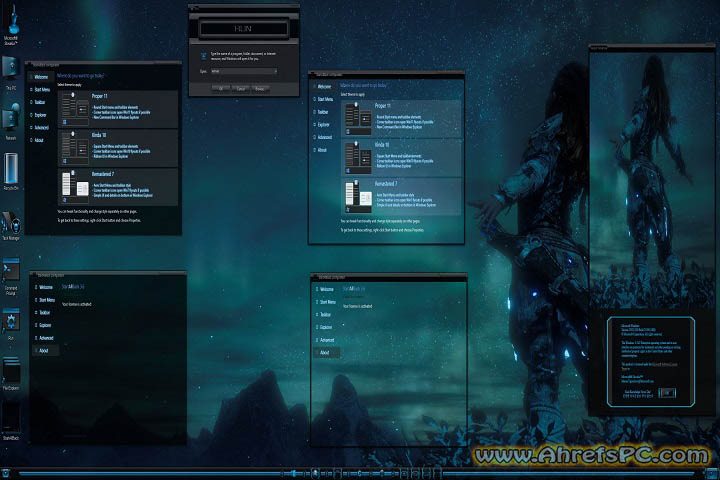
Task: Open the File Explorer desktop shortcut
Action: tap(11, 373)
